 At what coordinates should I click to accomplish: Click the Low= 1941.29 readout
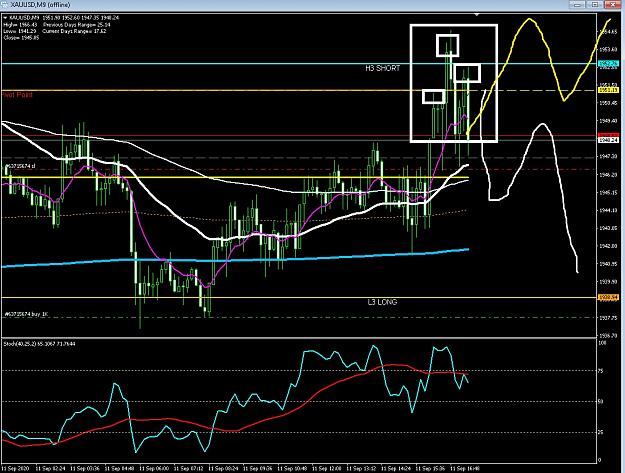[x=18, y=31]
